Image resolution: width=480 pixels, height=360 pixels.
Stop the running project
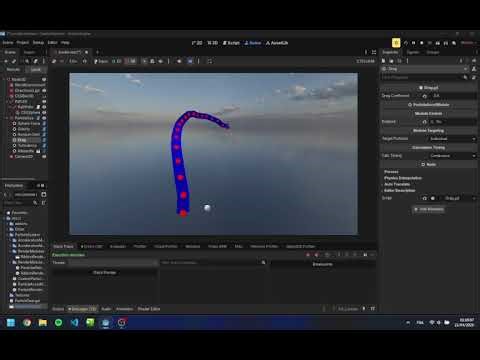tap(422, 43)
